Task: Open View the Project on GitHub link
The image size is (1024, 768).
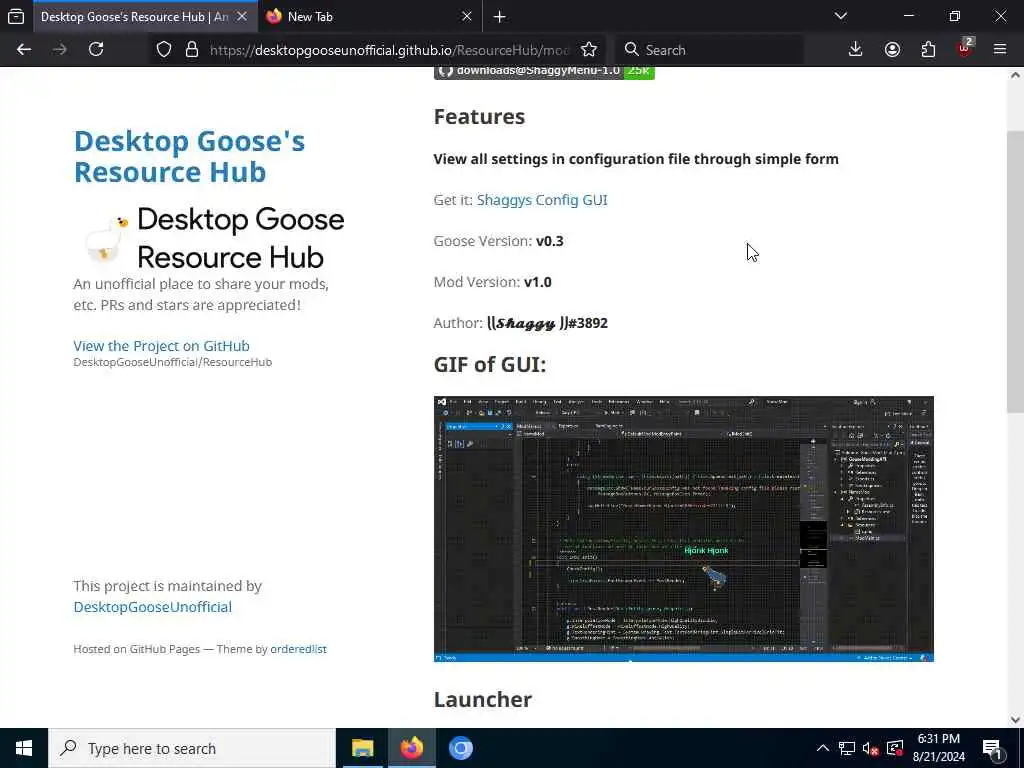Action: tap(161, 345)
